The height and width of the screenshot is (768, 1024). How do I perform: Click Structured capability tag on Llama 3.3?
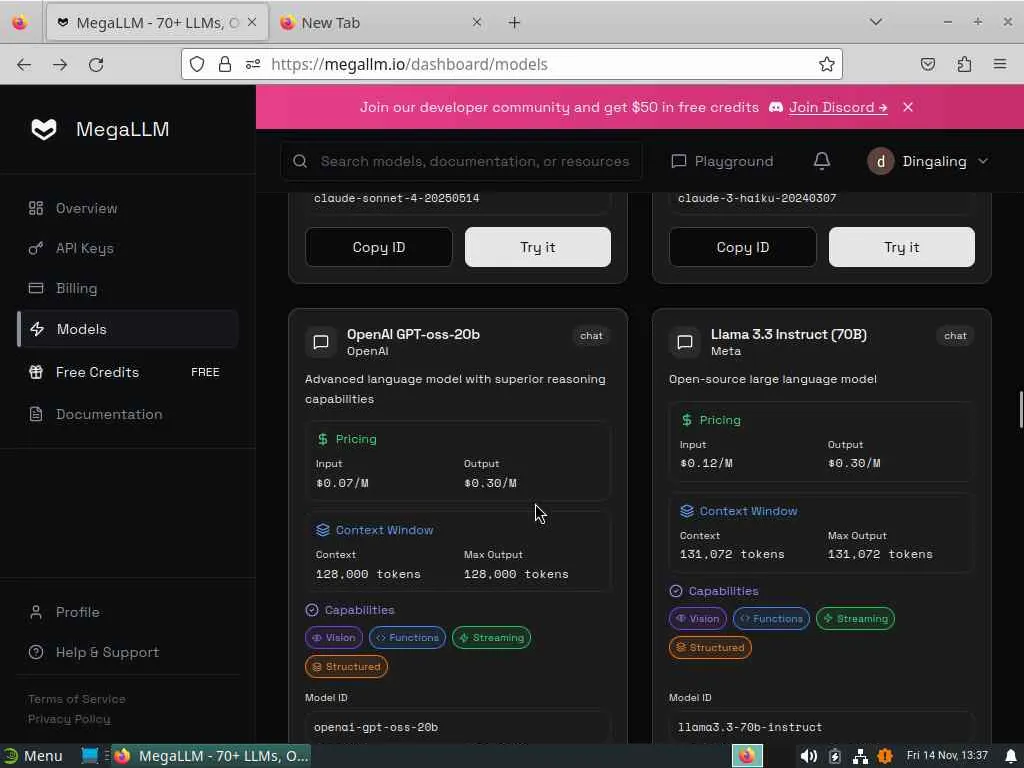710,647
